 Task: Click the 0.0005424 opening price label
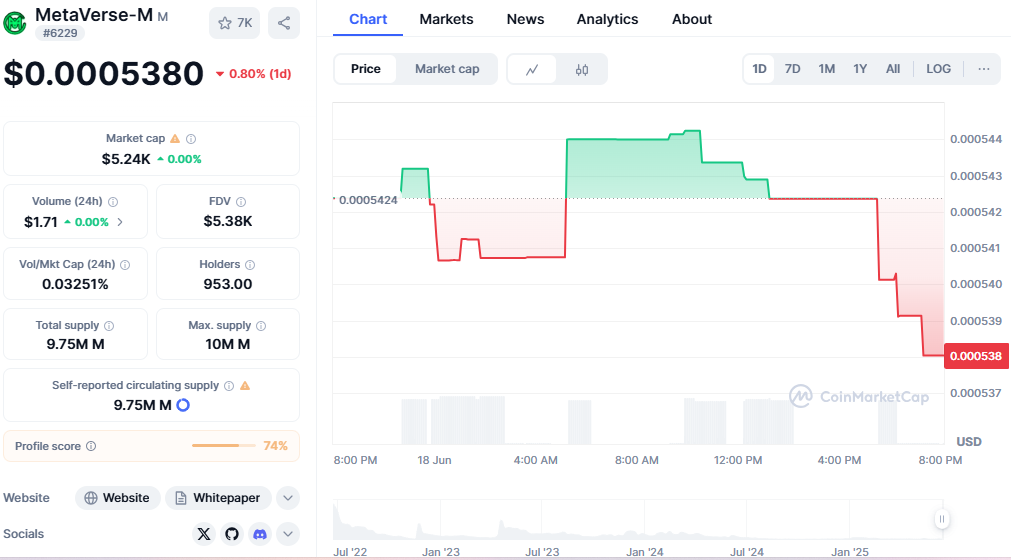click(368, 200)
